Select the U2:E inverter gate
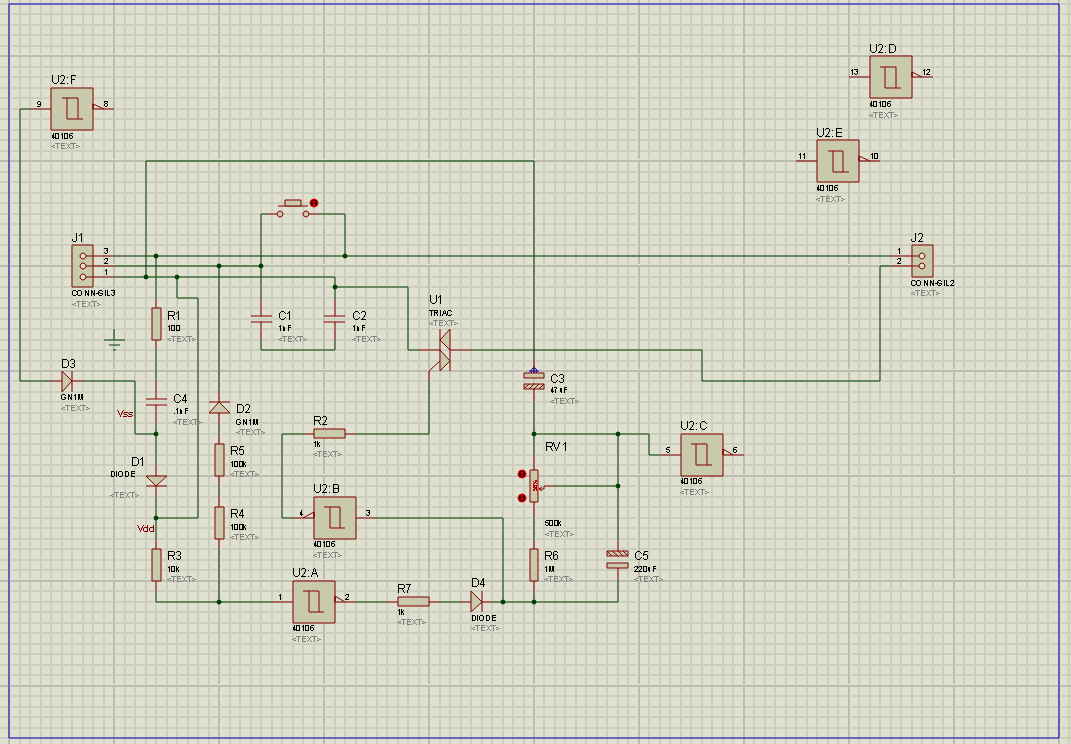1071x744 pixels. pyautogui.click(x=837, y=161)
